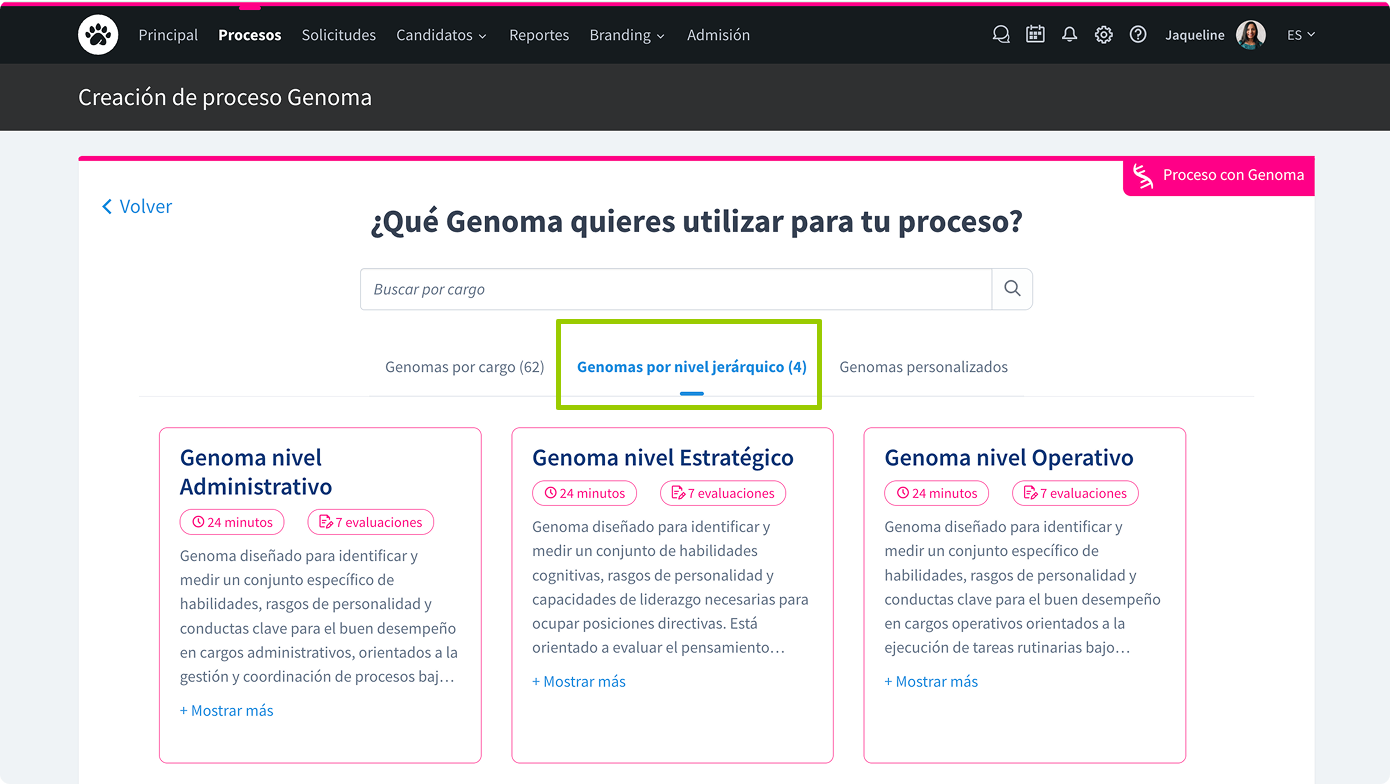Open the Genomas personalizados tab
Image resolution: width=1390 pixels, height=784 pixels.
923,366
